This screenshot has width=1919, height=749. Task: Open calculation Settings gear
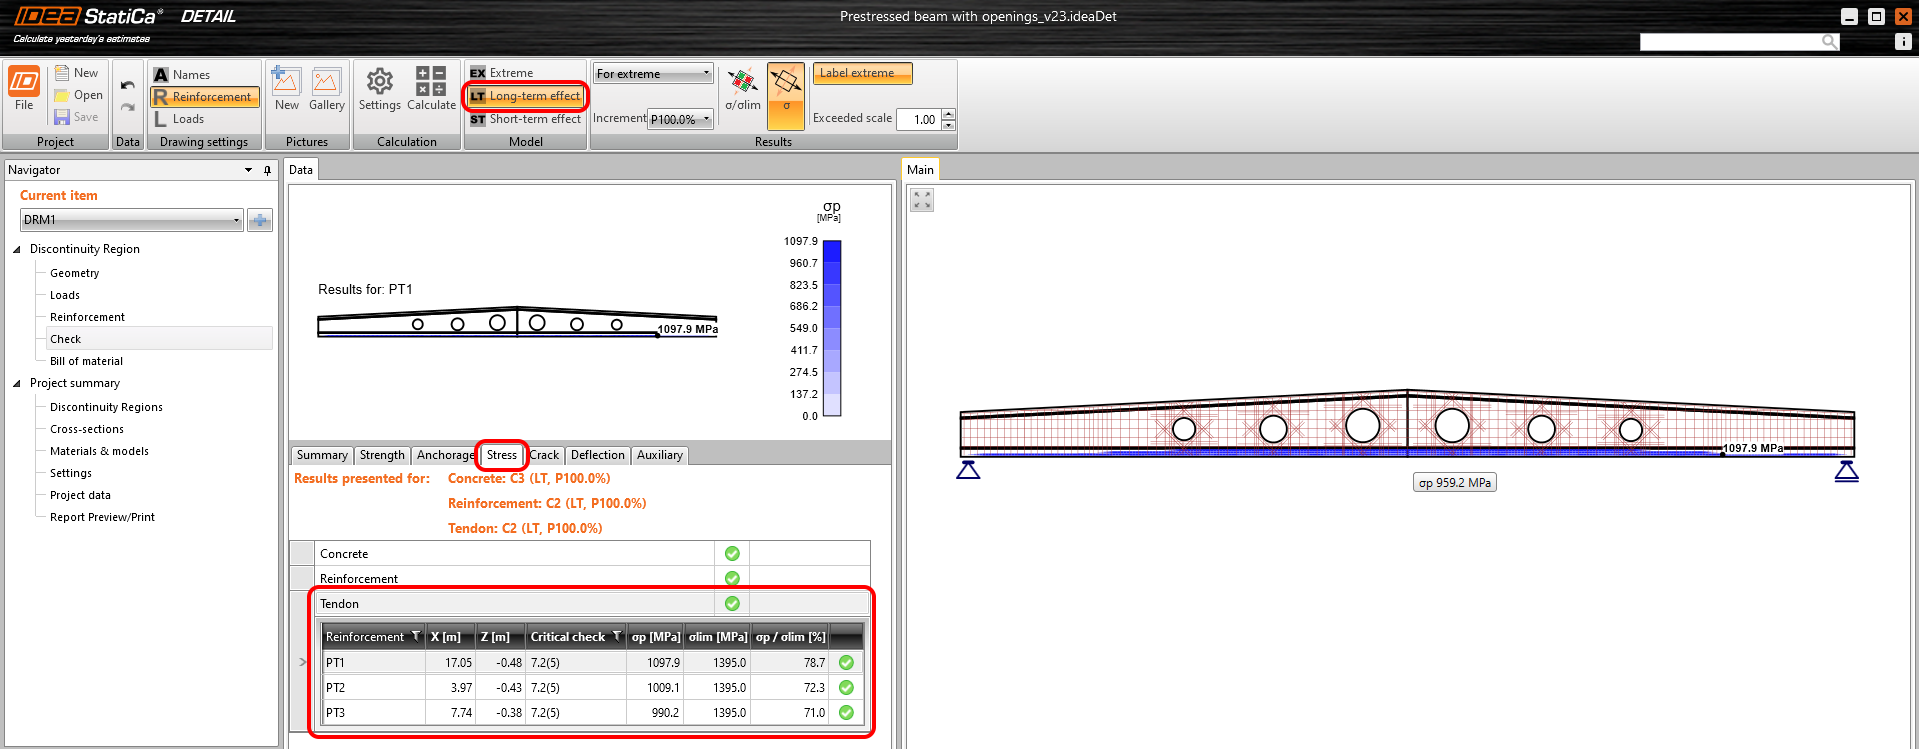click(379, 89)
